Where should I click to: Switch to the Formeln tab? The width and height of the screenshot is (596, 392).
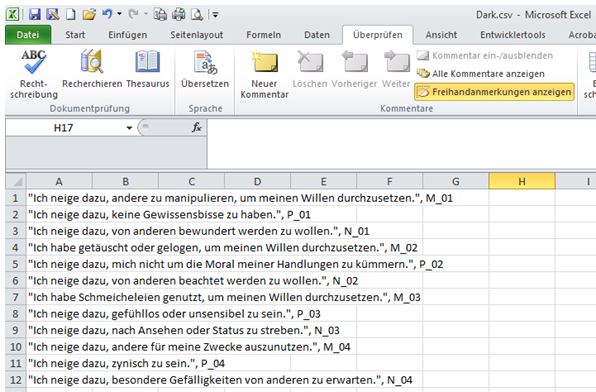263,35
